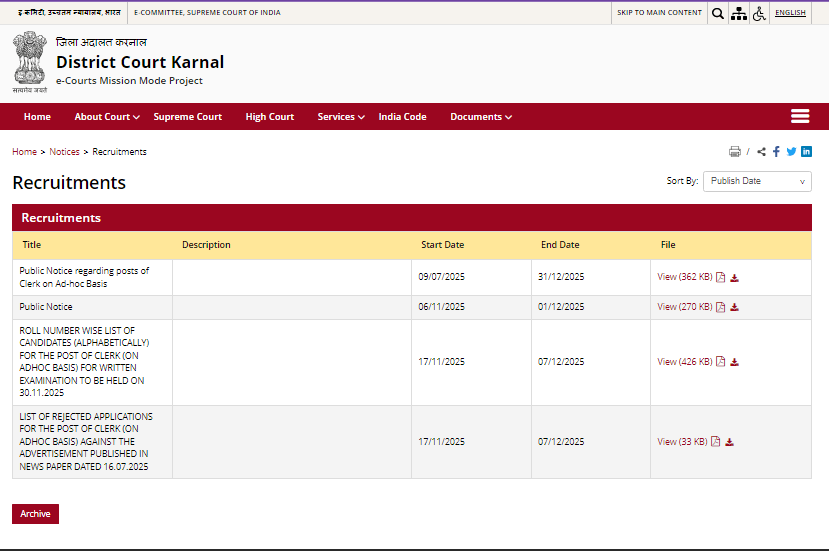Open the sitemap icon

pyautogui.click(x=739, y=13)
